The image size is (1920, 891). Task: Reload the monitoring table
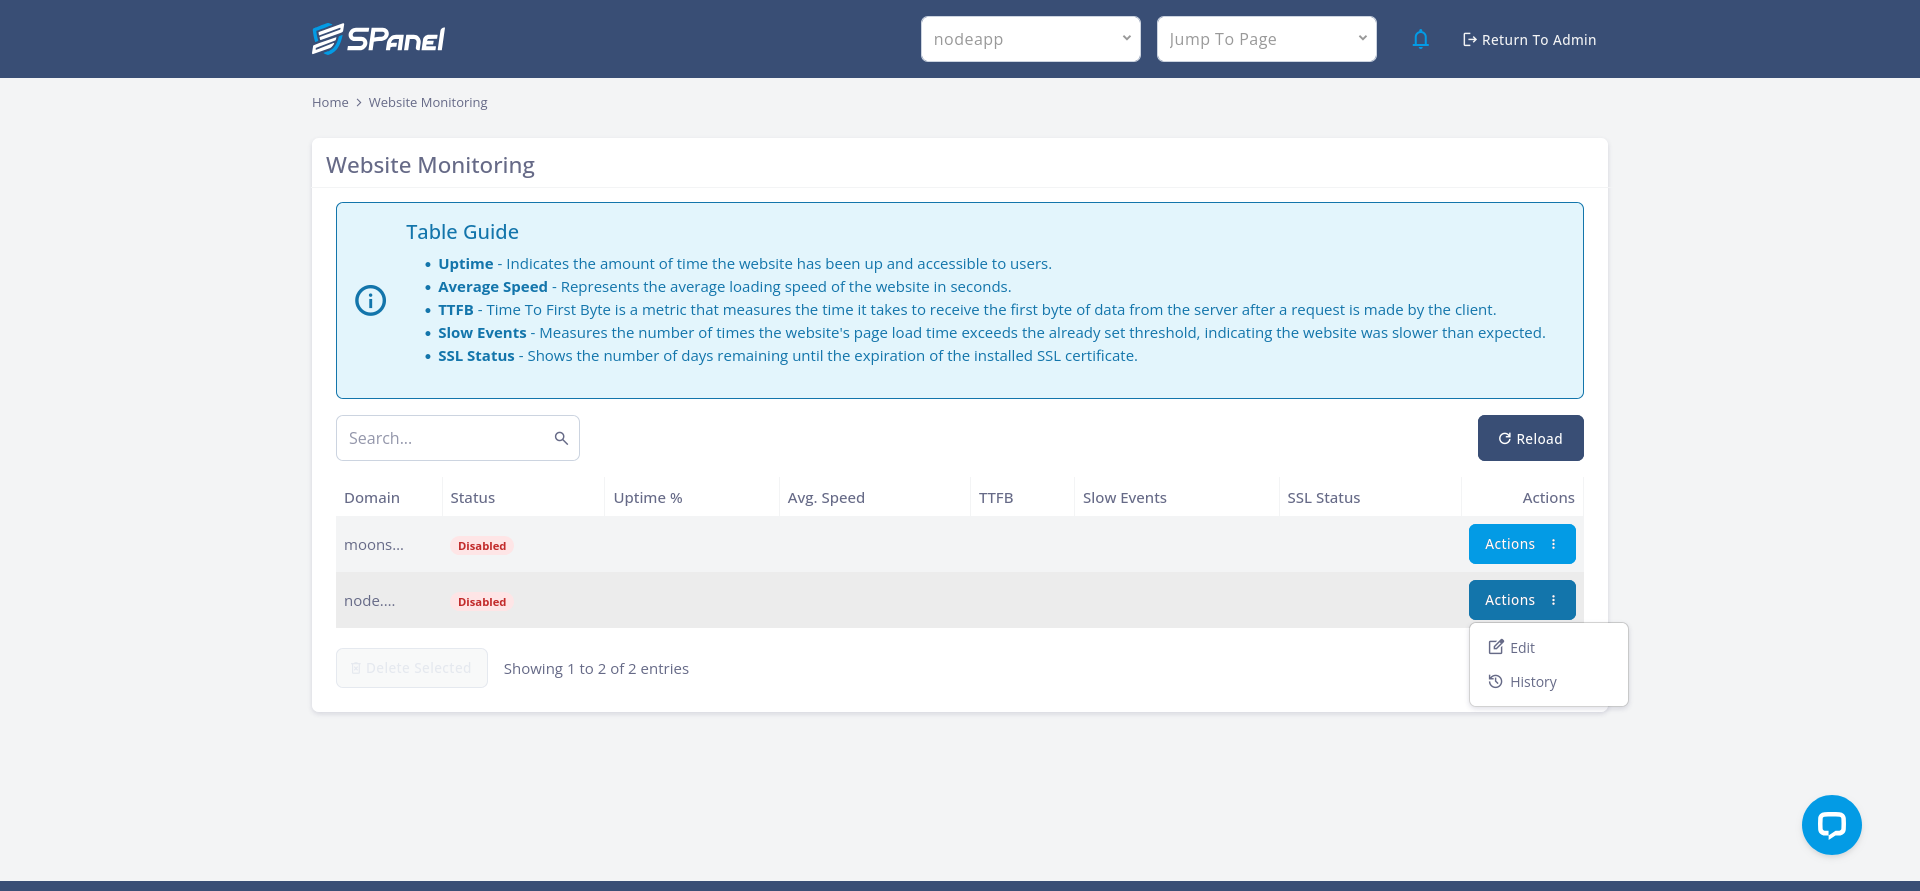[1530, 438]
